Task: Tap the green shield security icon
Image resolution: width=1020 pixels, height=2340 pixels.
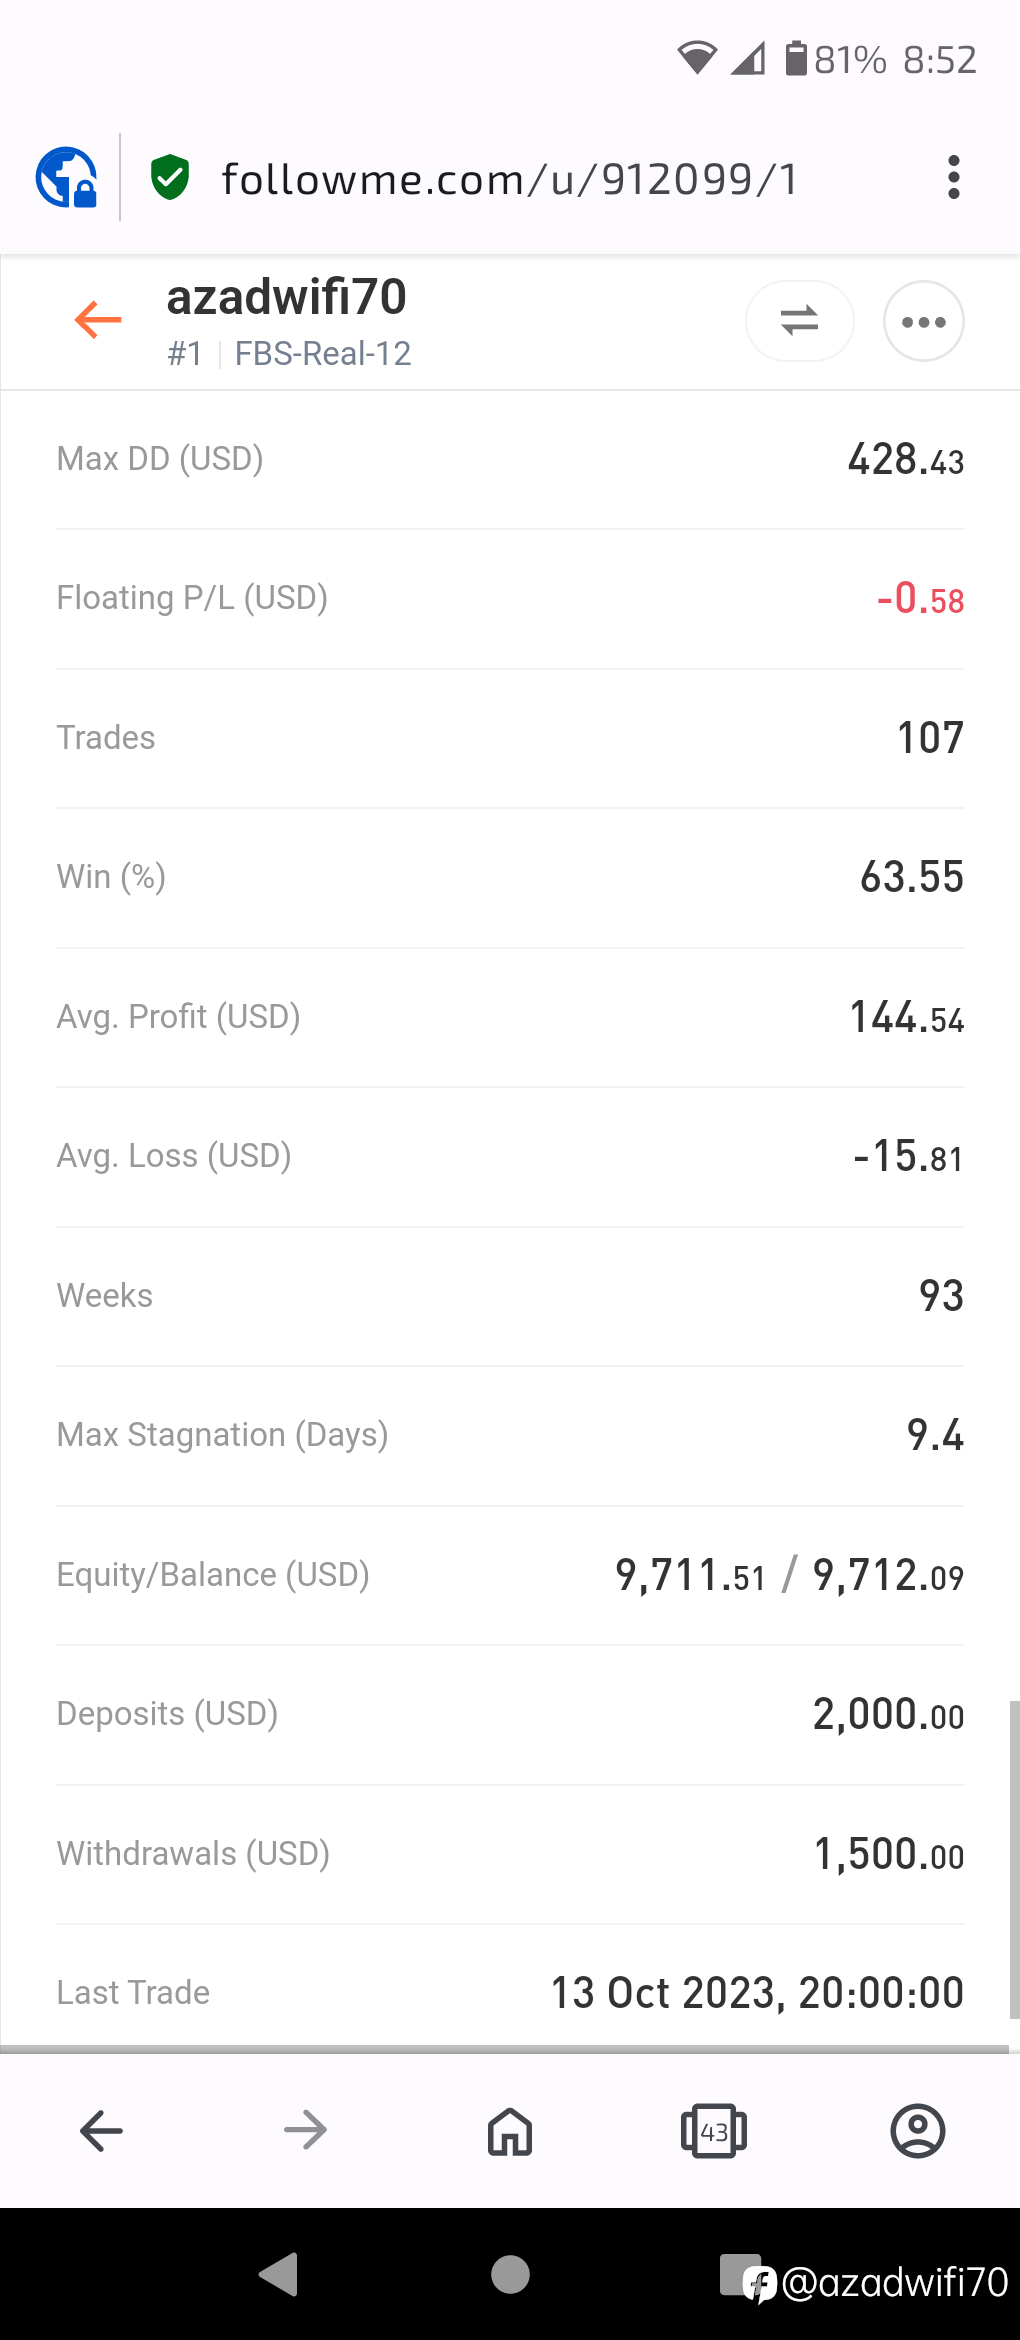Action: [x=170, y=178]
